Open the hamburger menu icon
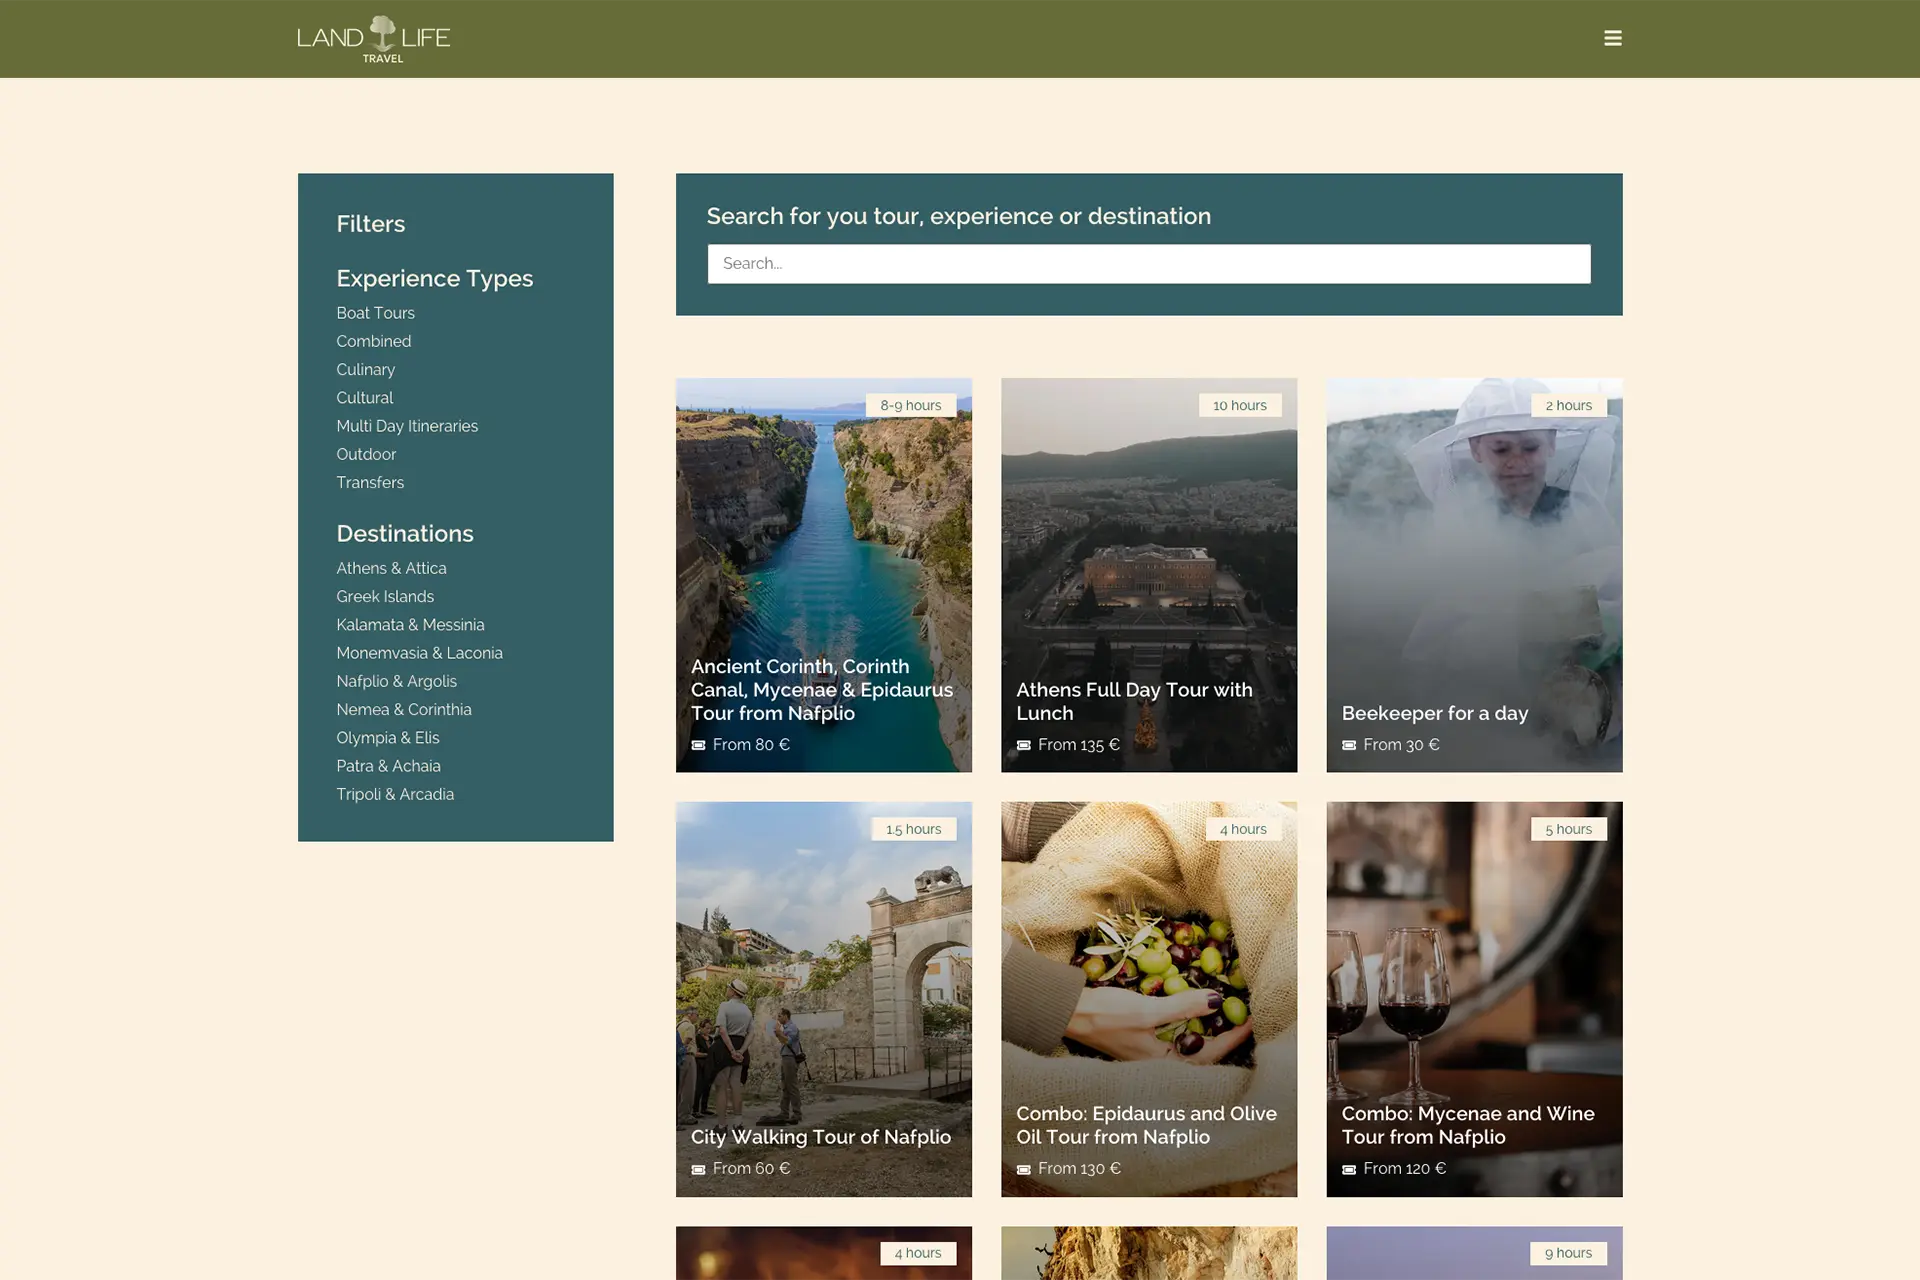1920x1280 pixels. click(x=1612, y=38)
